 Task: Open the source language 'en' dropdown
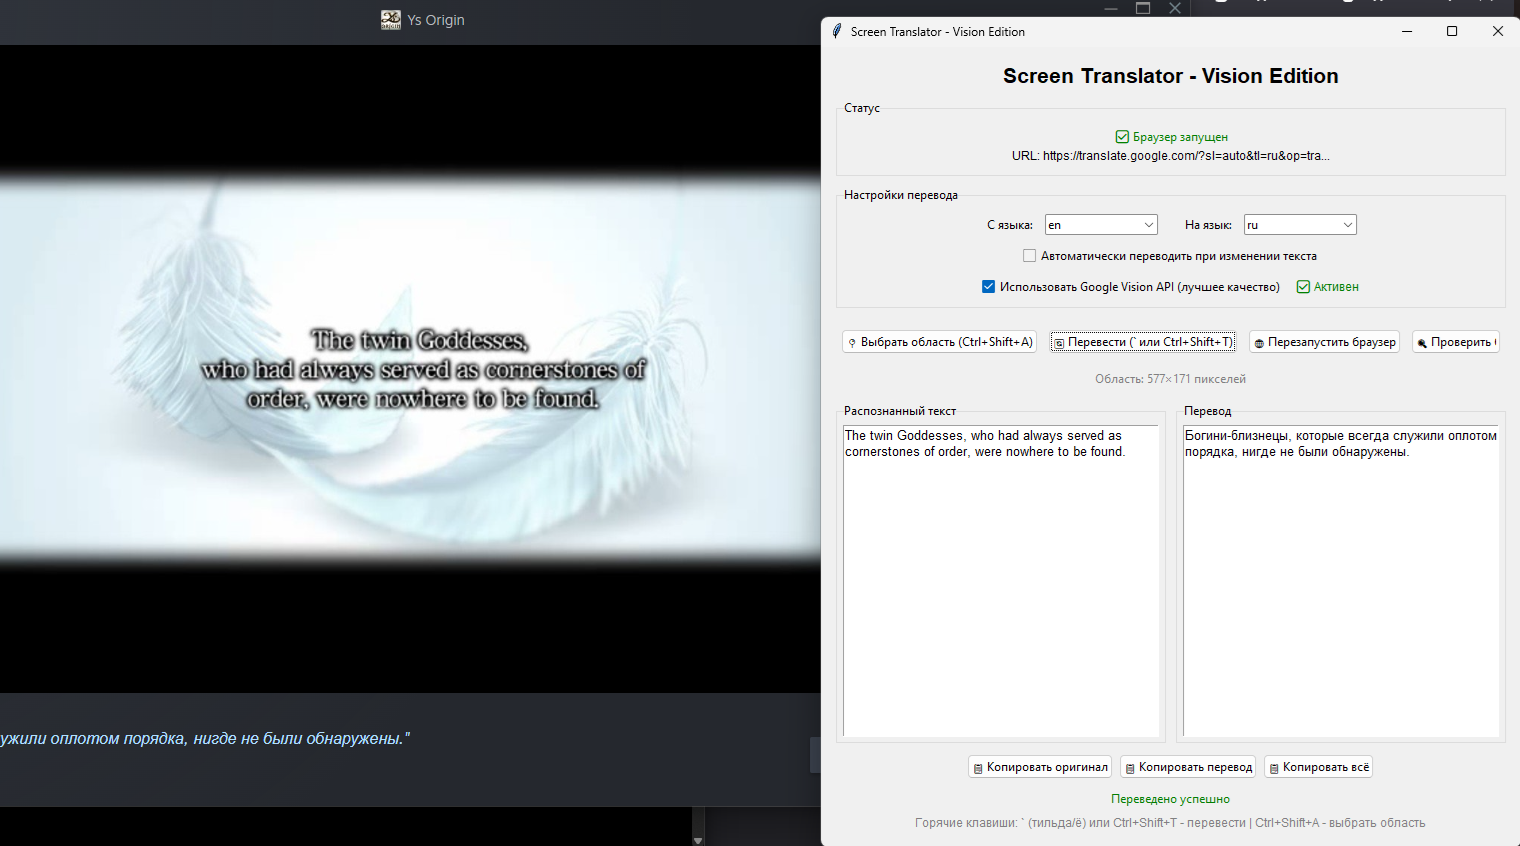(1101, 225)
